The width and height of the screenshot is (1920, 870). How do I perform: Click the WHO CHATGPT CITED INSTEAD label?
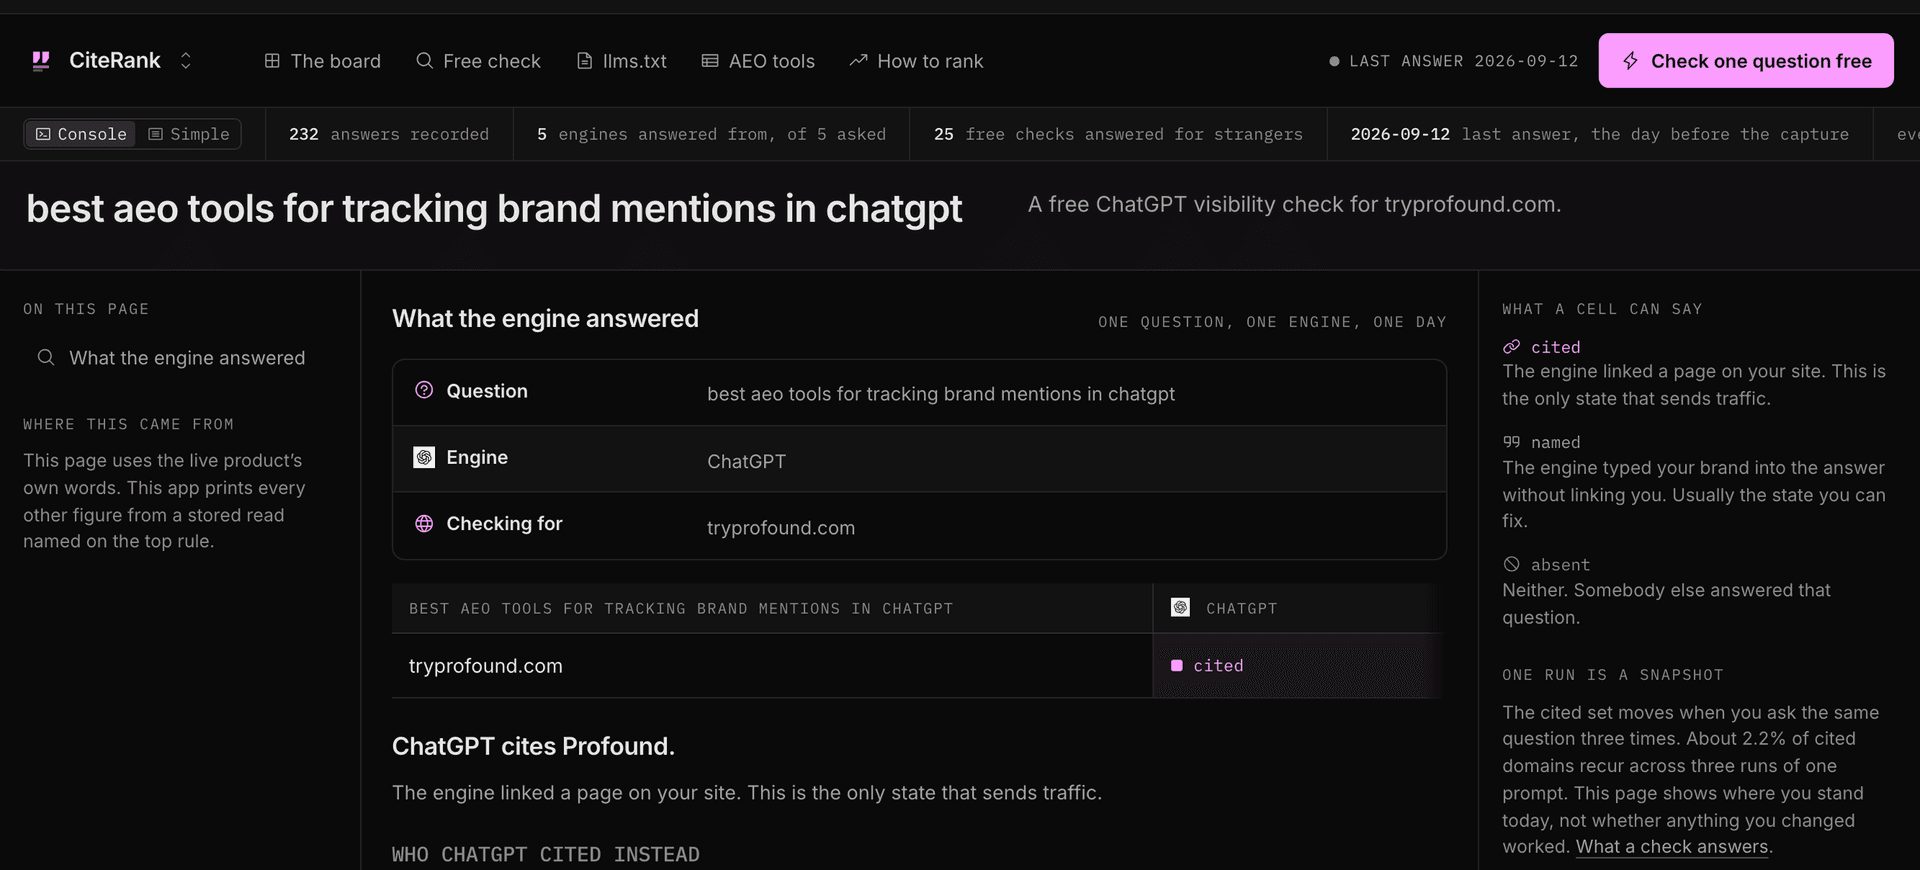point(546,855)
